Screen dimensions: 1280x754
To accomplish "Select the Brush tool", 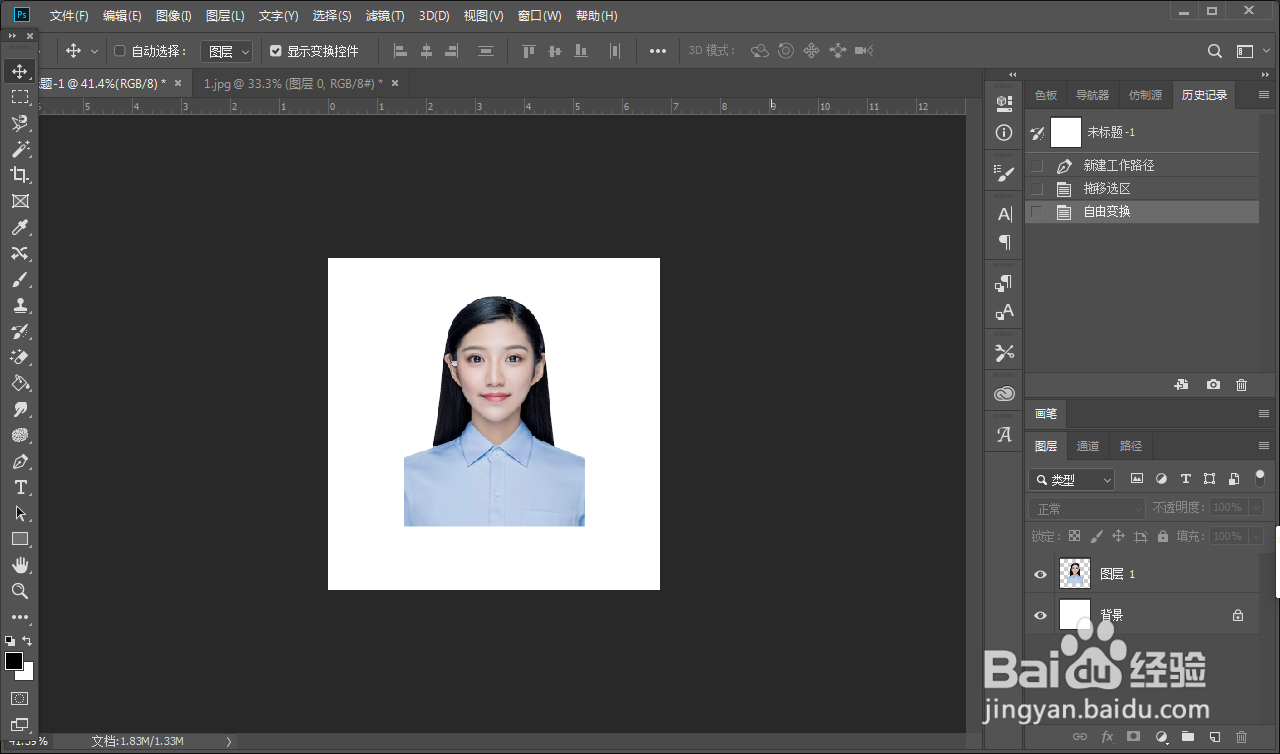I will click(x=20, y=279).
